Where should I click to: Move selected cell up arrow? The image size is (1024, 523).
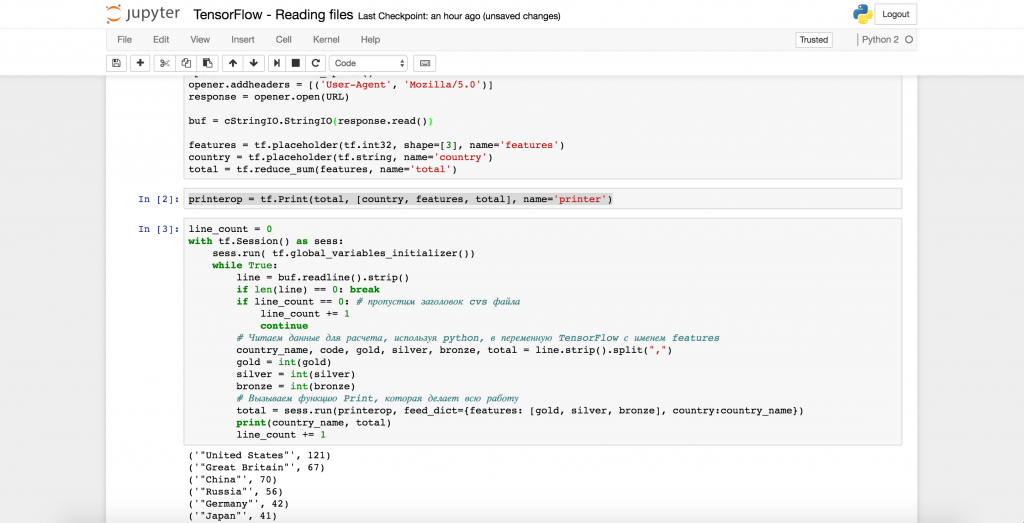click(233, 63)
